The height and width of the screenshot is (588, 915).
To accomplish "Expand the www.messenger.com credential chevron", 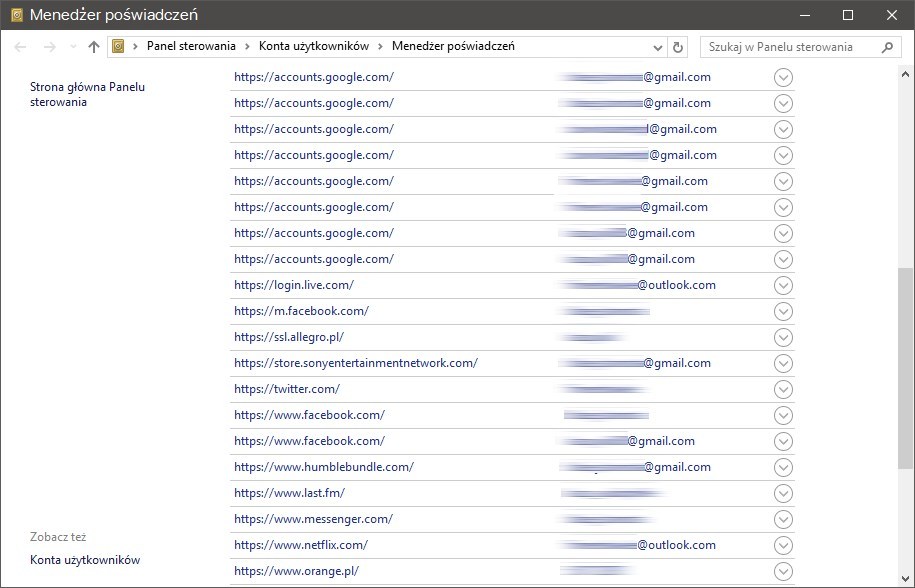I will tap(783, 519).
